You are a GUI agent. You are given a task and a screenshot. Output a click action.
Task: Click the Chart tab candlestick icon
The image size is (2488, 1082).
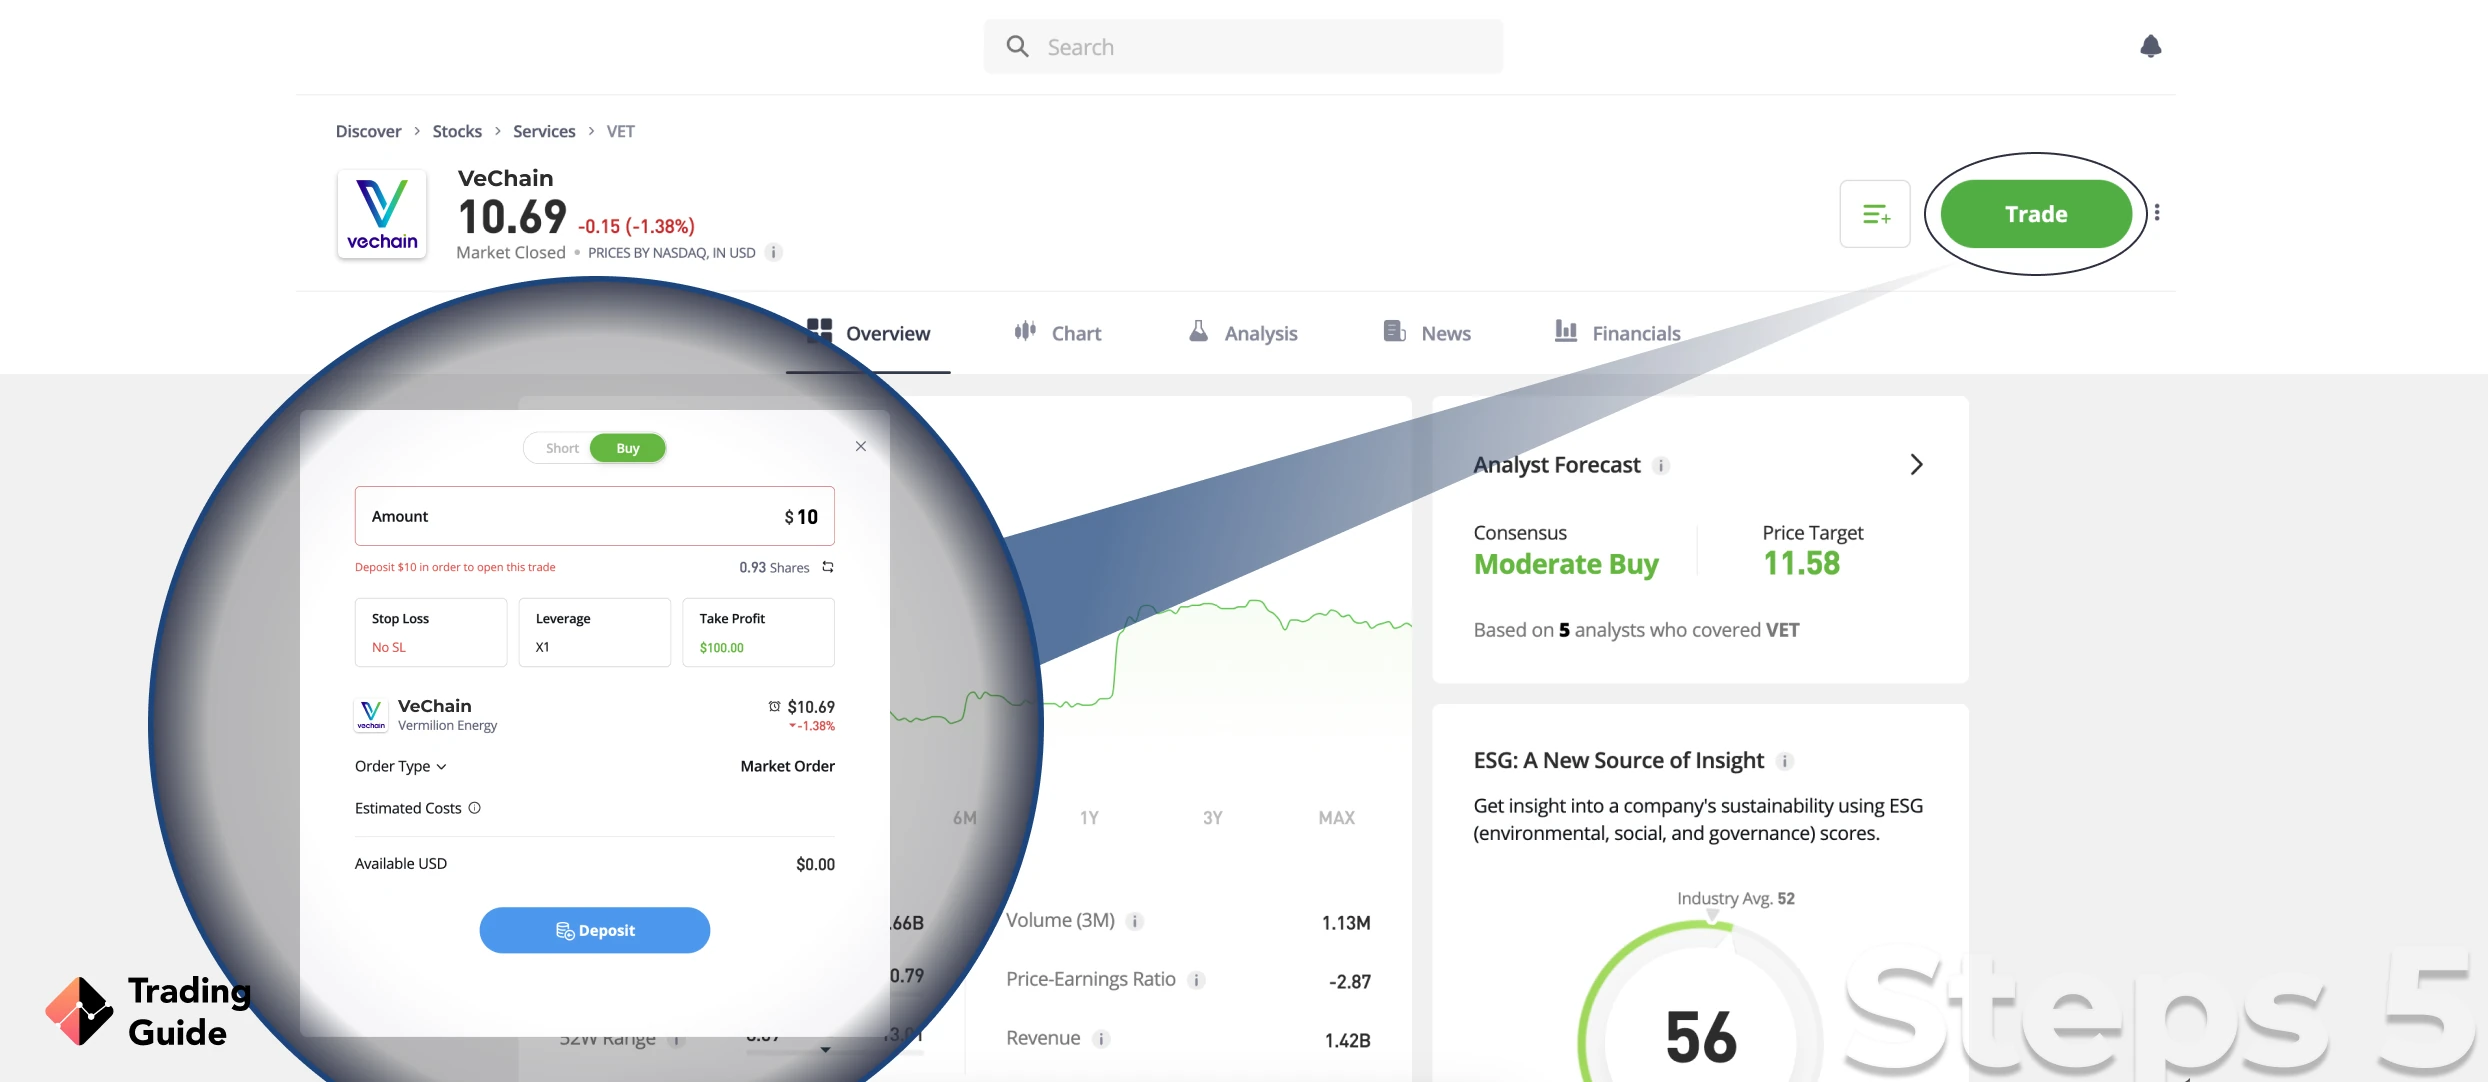[x=1025, y=331]
